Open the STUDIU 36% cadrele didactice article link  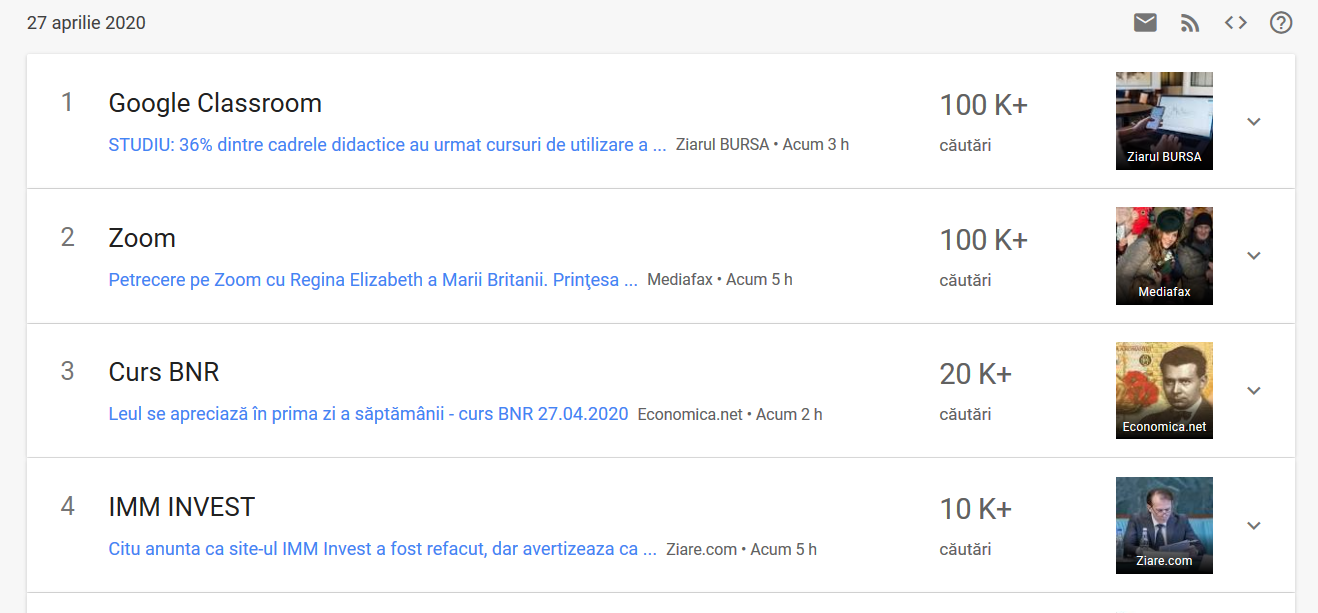(x=387, y=145)
